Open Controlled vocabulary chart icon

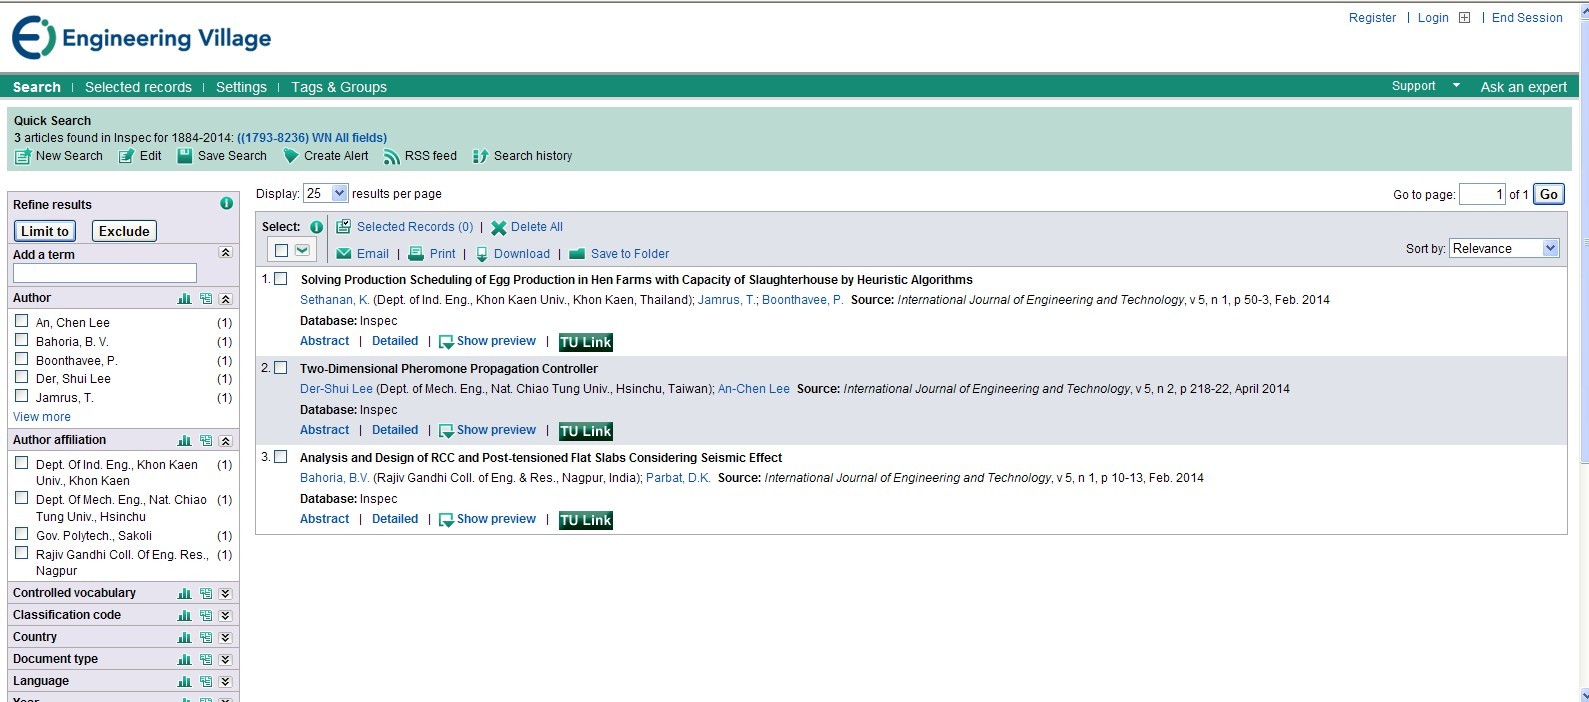point(184,593)
